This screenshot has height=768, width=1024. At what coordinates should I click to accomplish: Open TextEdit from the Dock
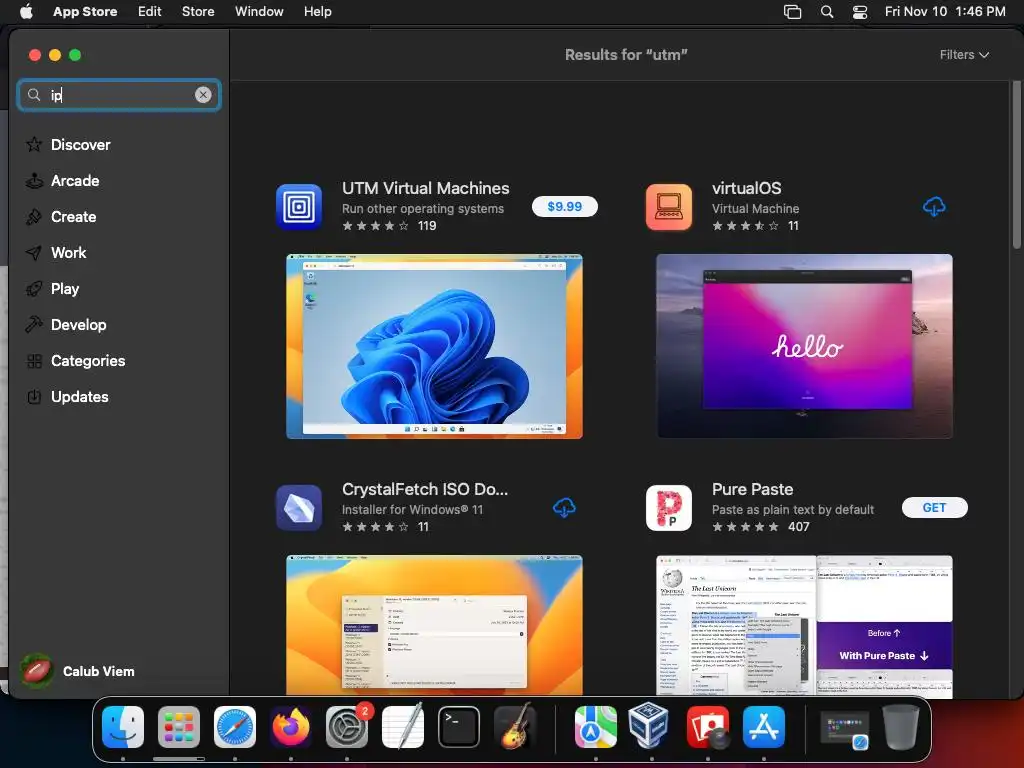403,727
